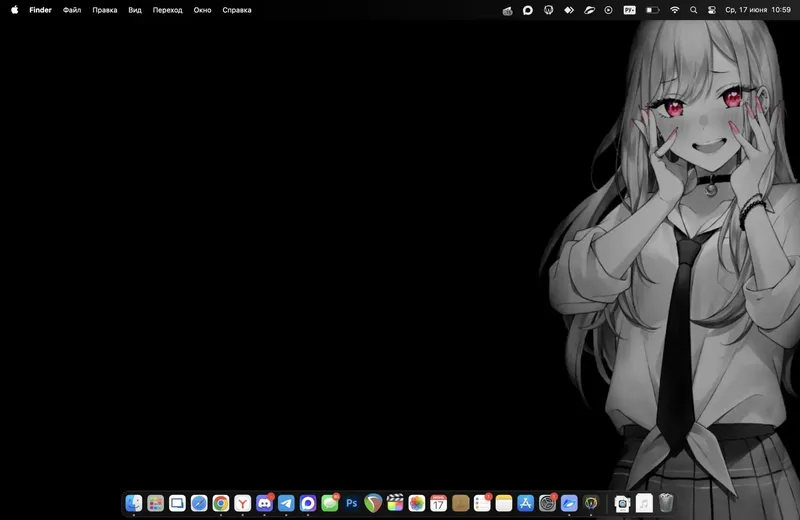This screenshot has height=520, width=800.
Task: Open Launchpad in the dock
Action: coord(156,503)
